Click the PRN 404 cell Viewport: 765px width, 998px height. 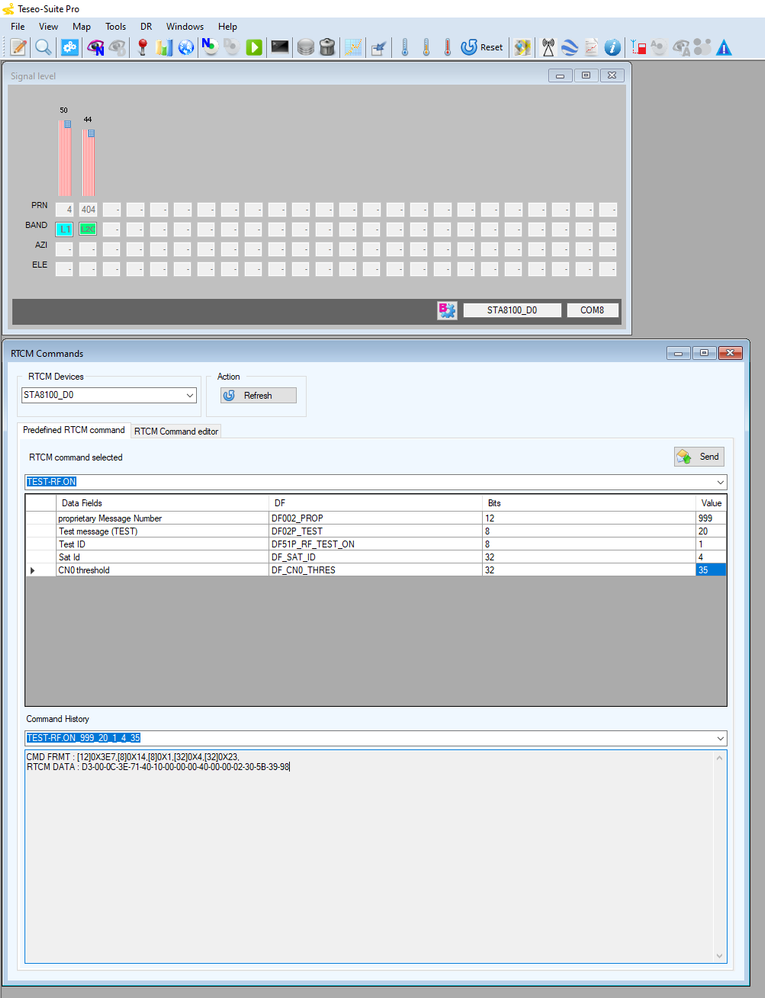pos(88,209)
